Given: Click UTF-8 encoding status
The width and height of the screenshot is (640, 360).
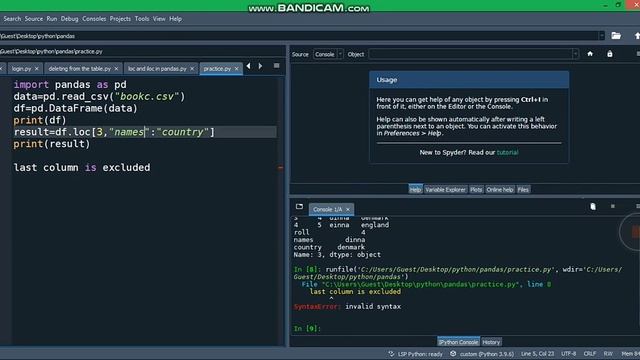Looking at the screenshot, I should click(569, 354).
